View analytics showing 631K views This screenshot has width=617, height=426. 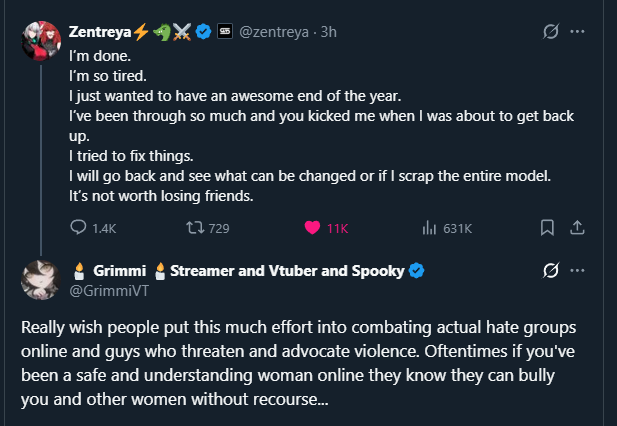pos(431,228)
